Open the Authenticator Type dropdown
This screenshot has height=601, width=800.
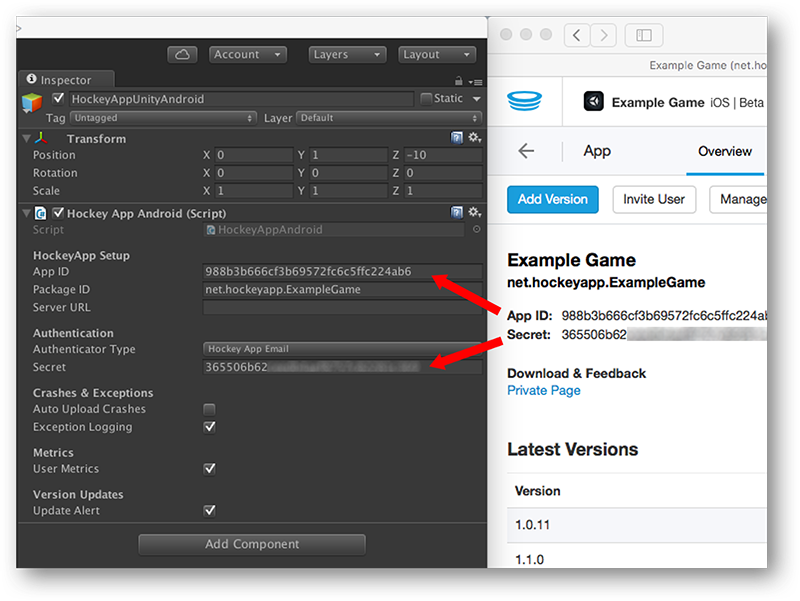[342, 349]
